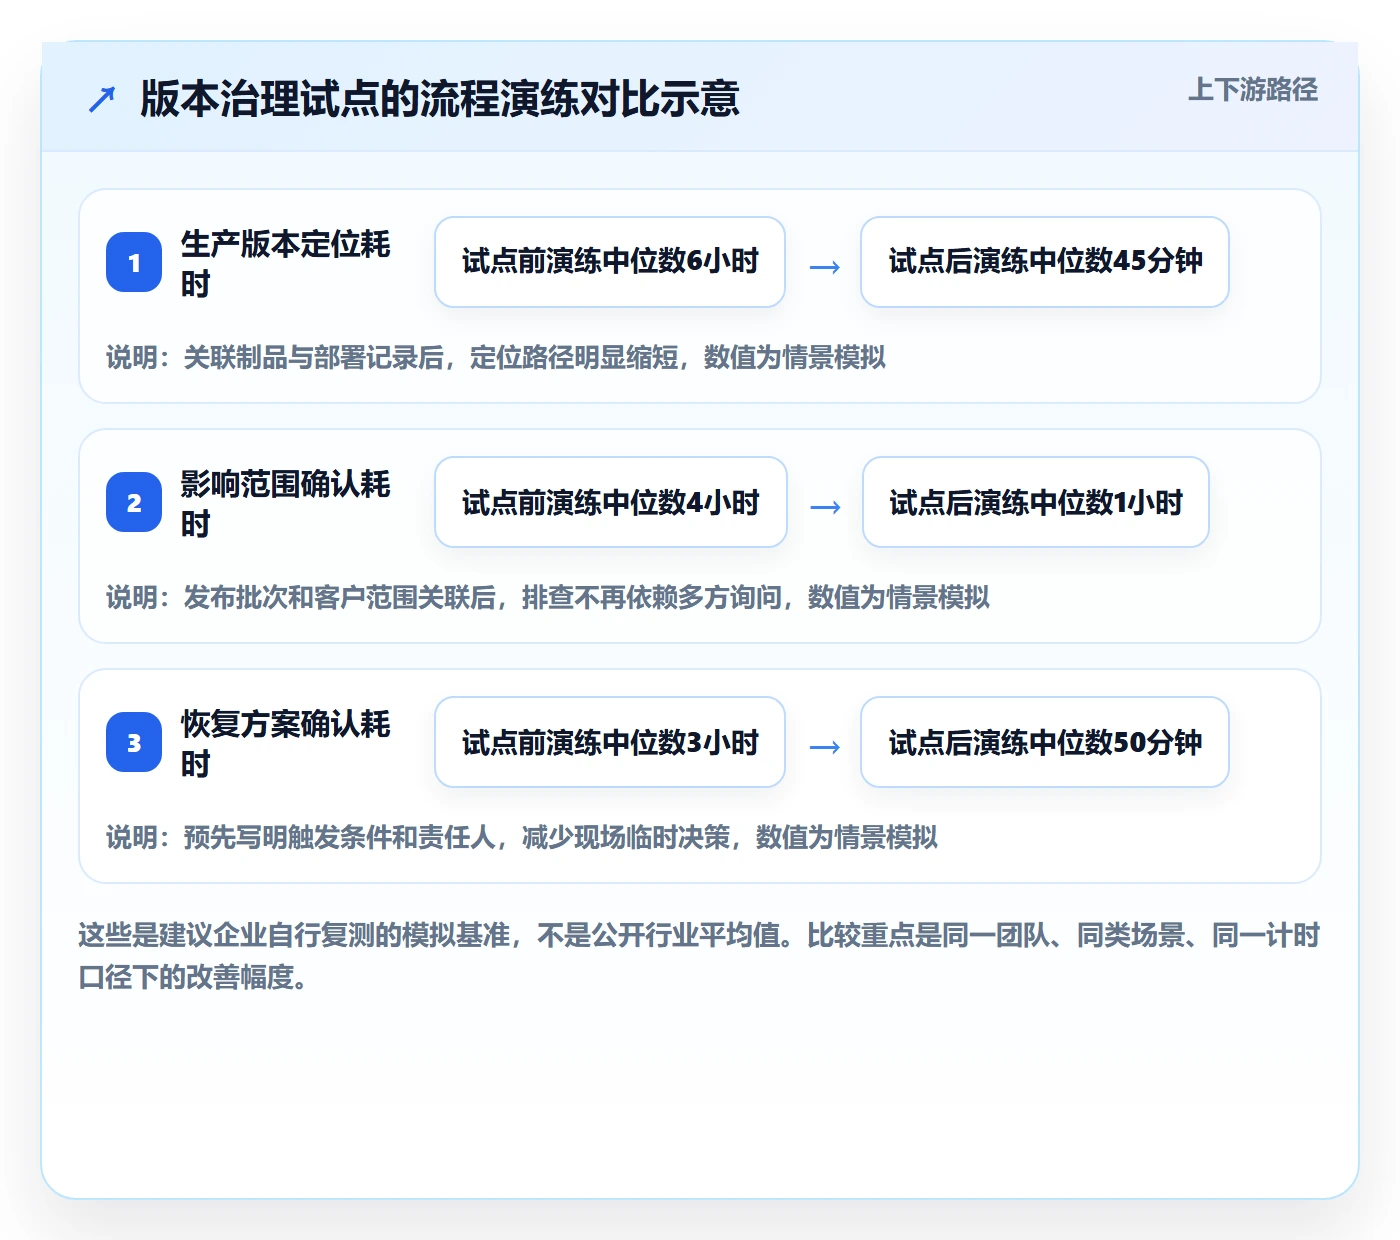Click the note starting 说明：发布批次和客户范围关联后
This screenshot has width=1400, height=1240.
[x=548, y=597]
